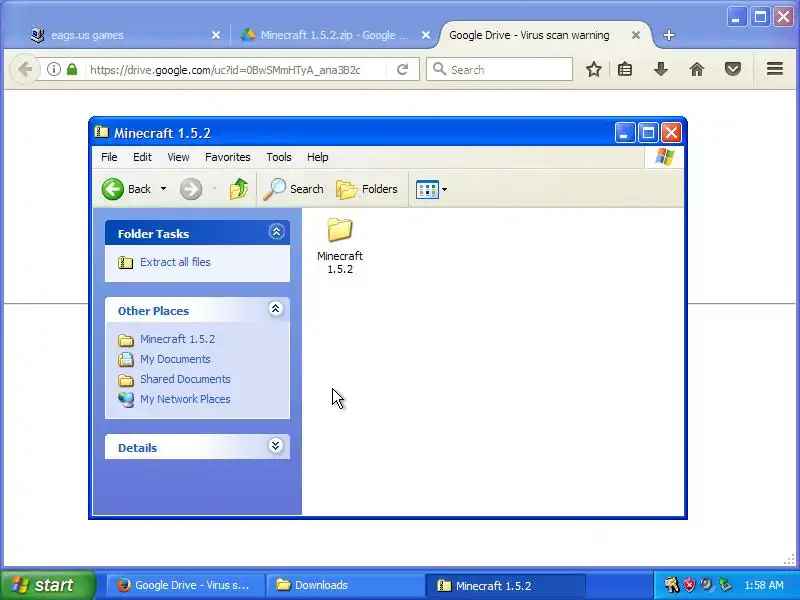
Task: Open the Edit menu
Action: tap(142, 157)
